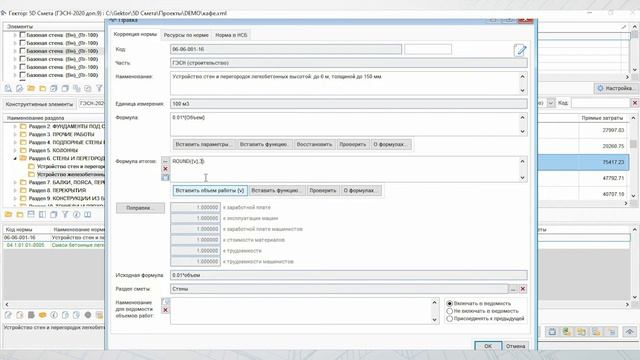
Task: Open Настройка settings button
Action: [616, 88]
